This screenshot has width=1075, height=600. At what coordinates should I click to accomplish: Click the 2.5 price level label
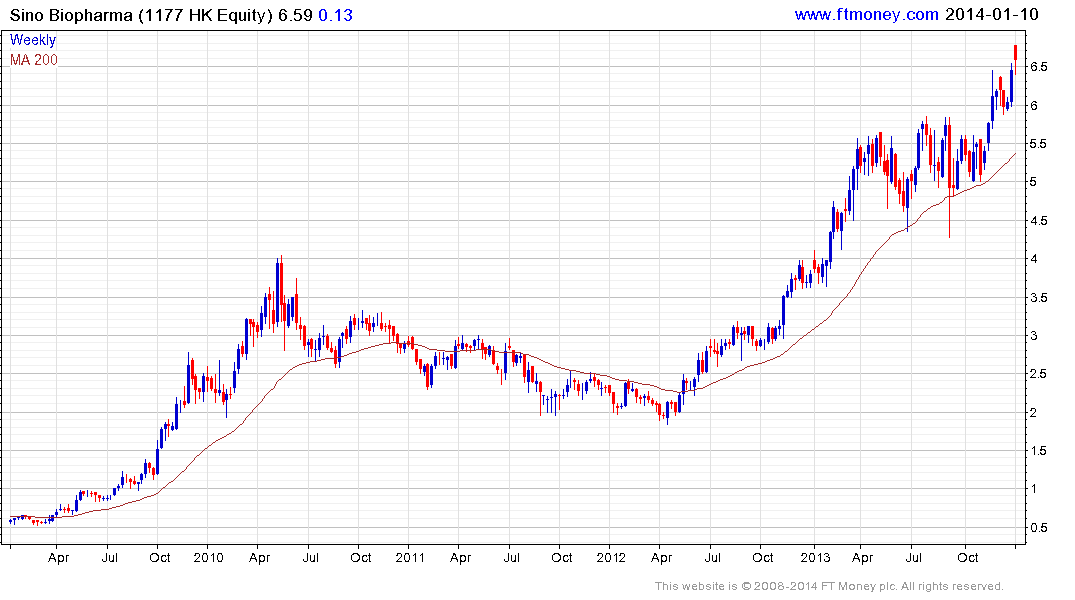click(1037, 374)
